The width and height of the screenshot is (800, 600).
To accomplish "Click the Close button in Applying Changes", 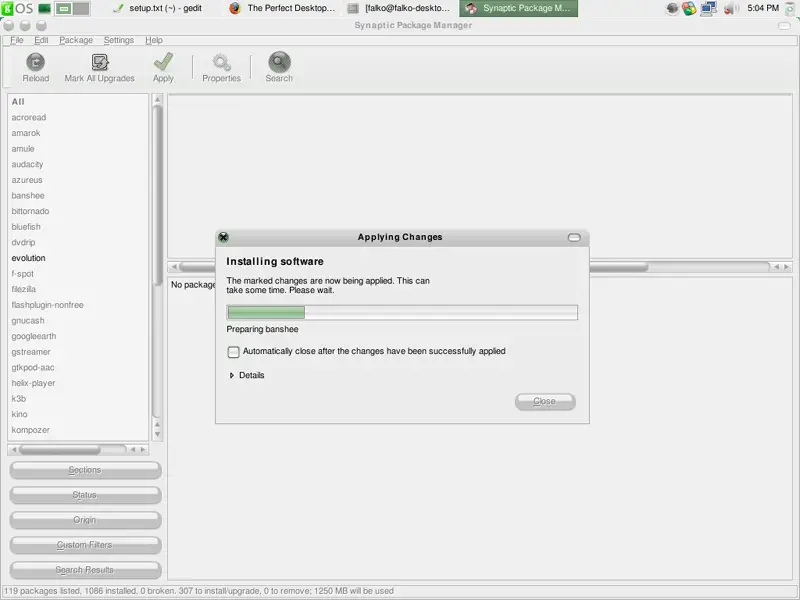I will click(545, 402).
